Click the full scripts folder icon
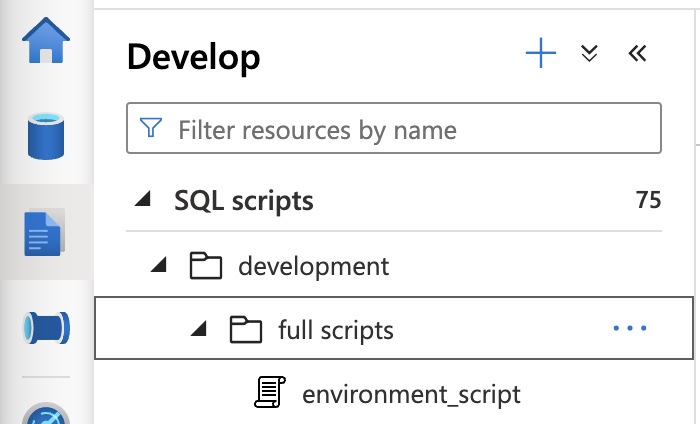Image resolution: width=700 pixels, height=424 pixels. pyautogui.click(x=244, y=329)
